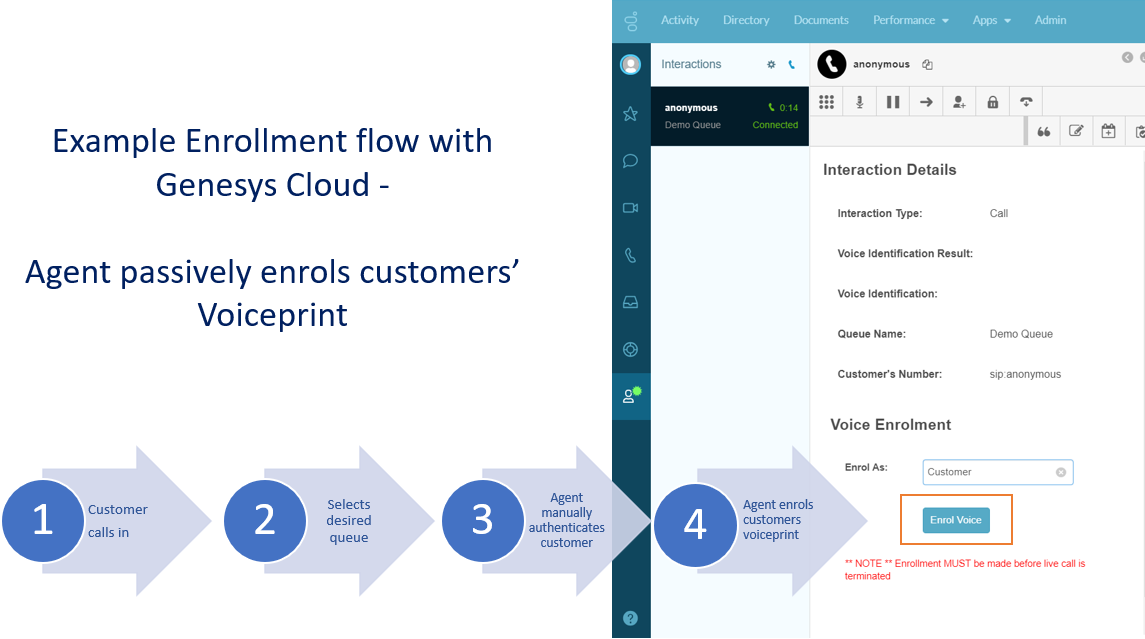This screenshot has height=639, width=1145.
Task: Open the Inbox tray icon in sidebar
Action: pos(630,302)
